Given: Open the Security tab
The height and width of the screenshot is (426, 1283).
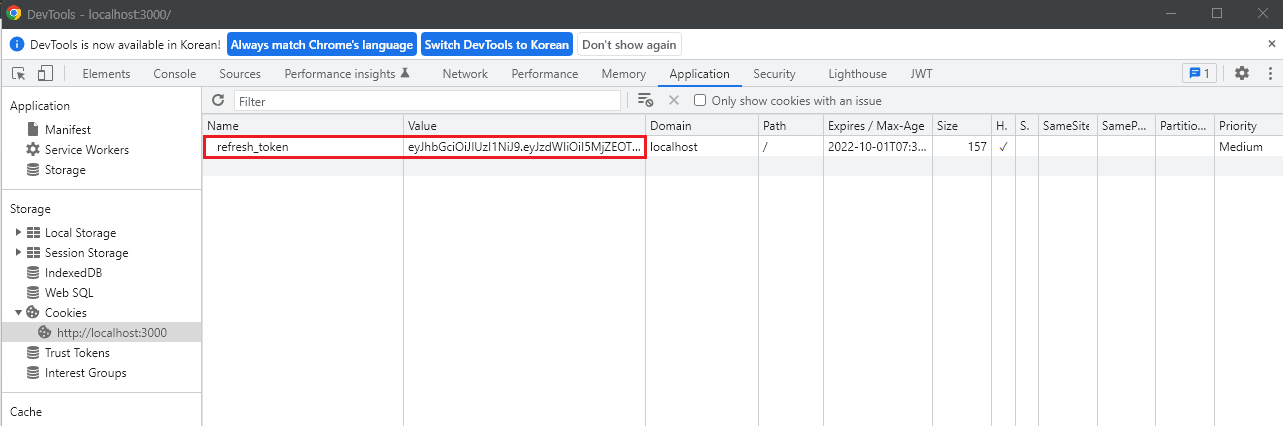Looking at the screenshot, I should 775,74.
